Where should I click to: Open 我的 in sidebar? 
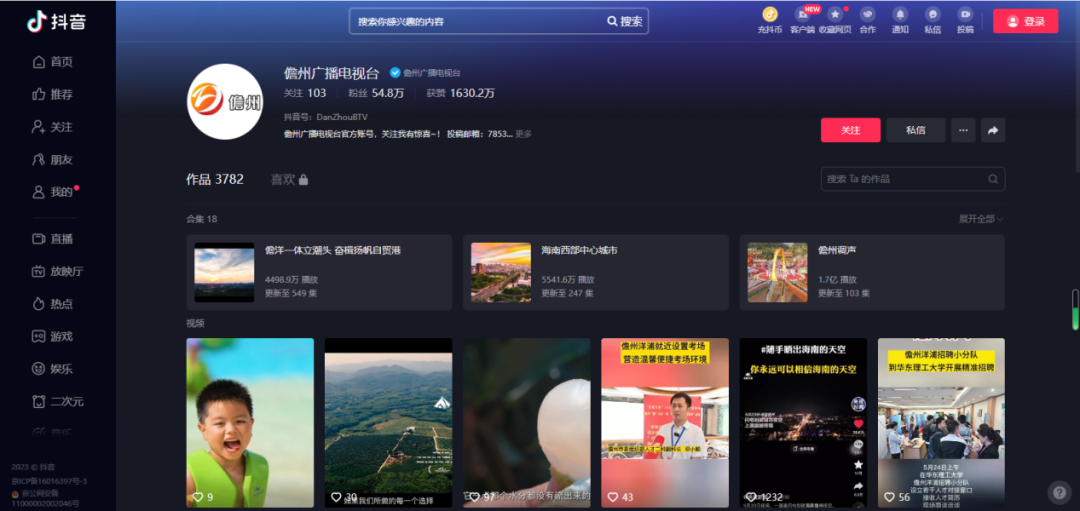point(53,192)
